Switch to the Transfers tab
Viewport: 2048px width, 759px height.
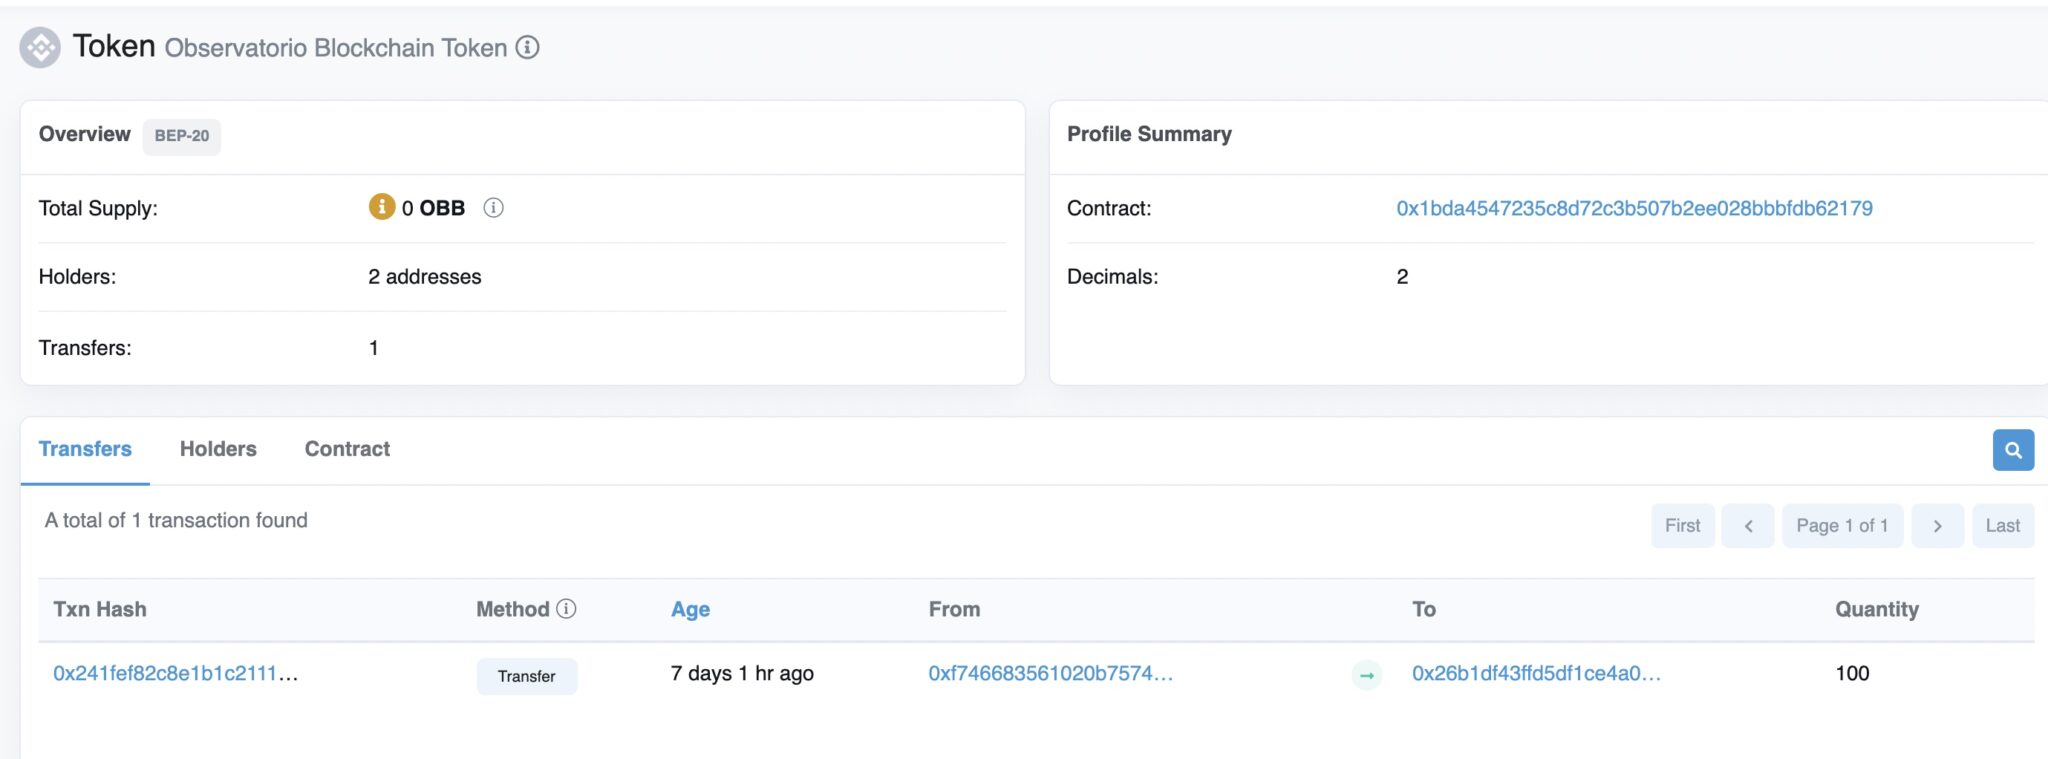tap(85, 449)
